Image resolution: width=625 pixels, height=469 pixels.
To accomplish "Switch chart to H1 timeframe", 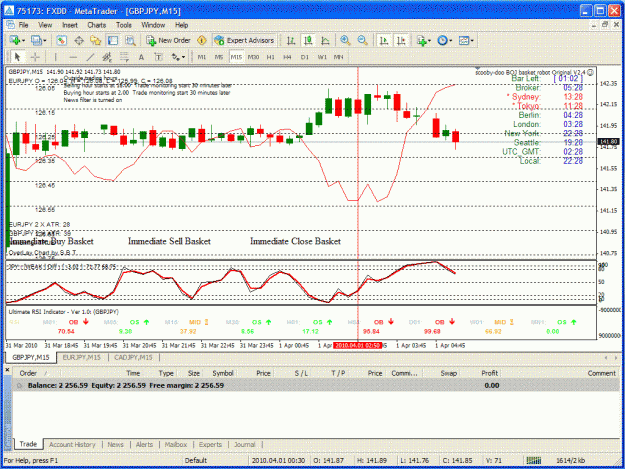I will [x=271, y=57].
